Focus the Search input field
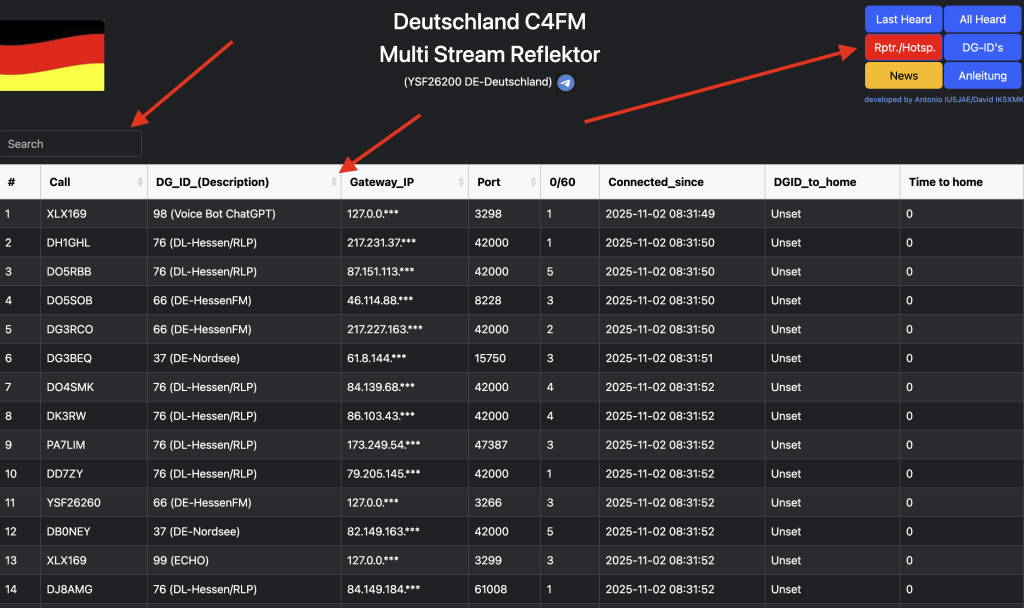The image size is (1024, 608). 70,144
